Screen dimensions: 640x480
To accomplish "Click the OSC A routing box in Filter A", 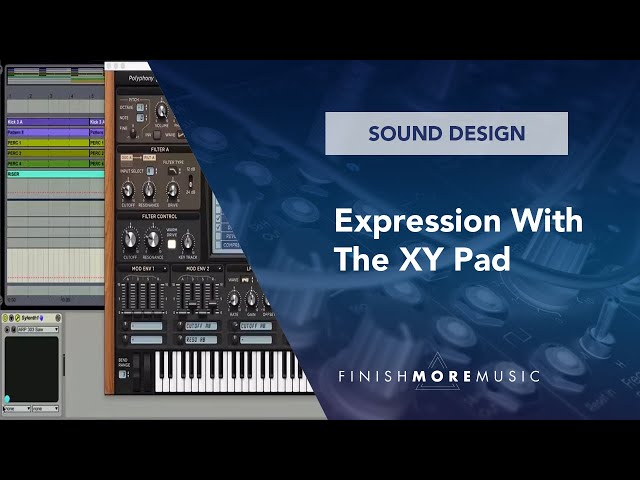I will click(x=127, y=158).
